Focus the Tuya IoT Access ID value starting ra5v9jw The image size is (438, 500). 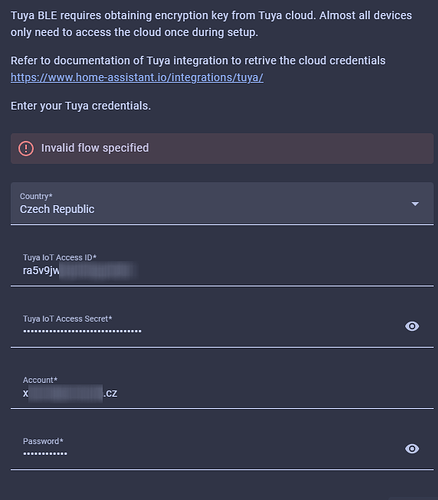coord(79,270)
